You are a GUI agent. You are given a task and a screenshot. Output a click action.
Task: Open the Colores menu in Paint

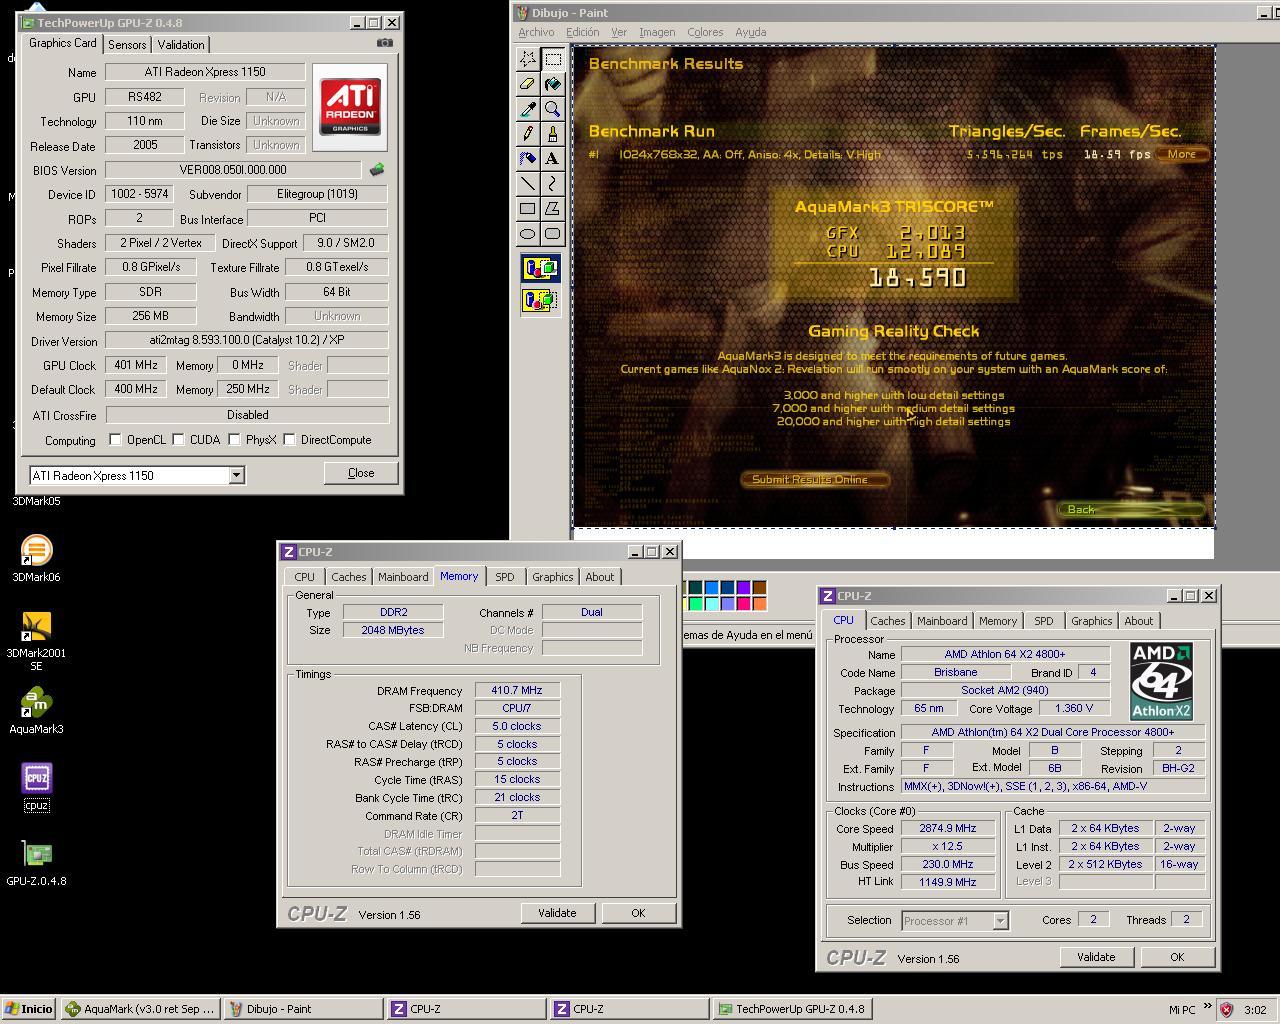click(705, 32)
